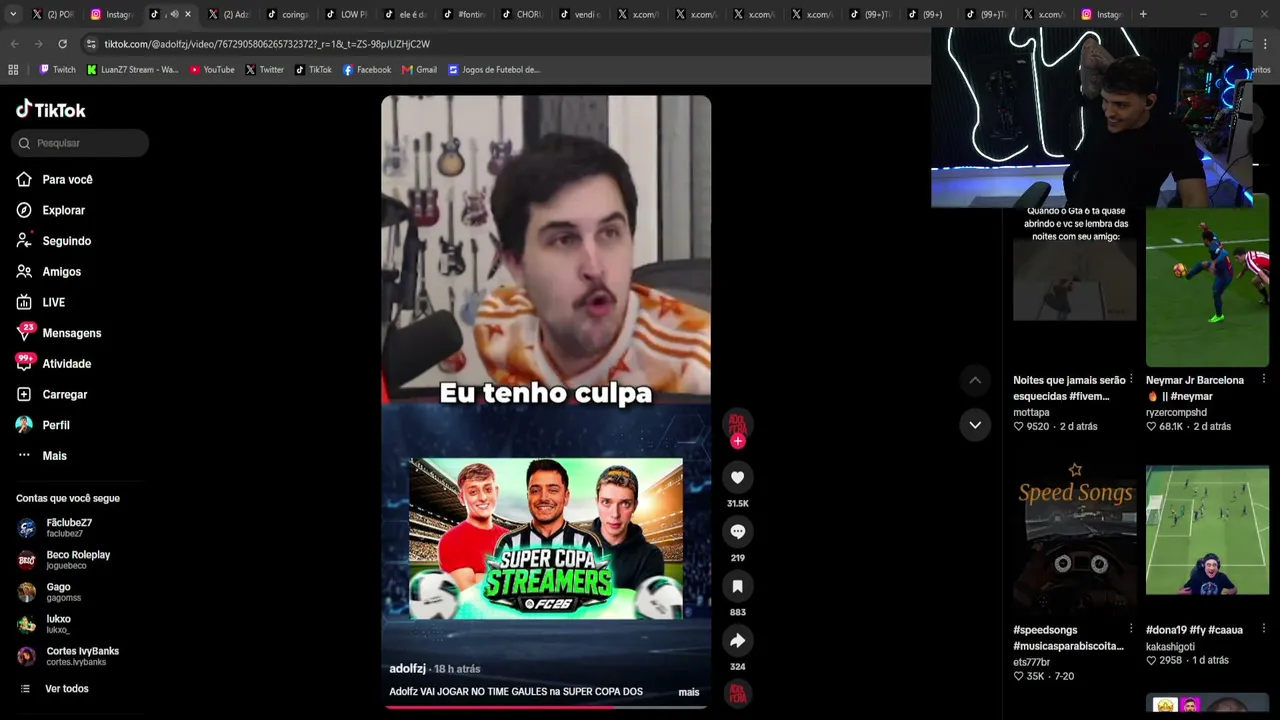
Task: Expand followed accounts with Ver todos
Action: pyautogui.click(x=55, y=689)
